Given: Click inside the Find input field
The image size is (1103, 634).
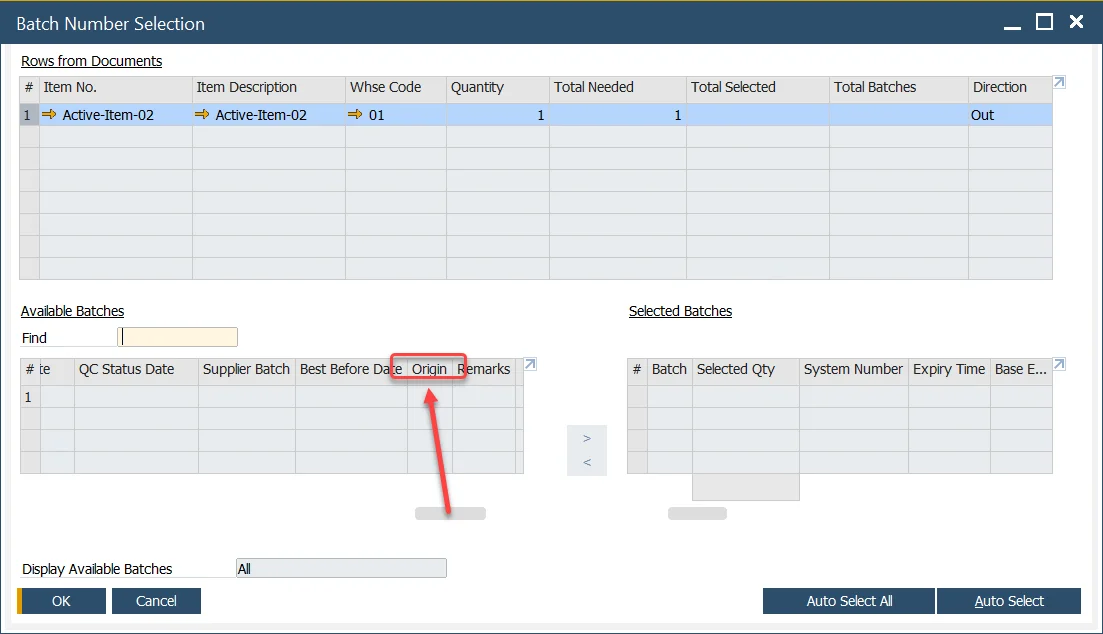Looking at the screenshot, I should point(177,336).
